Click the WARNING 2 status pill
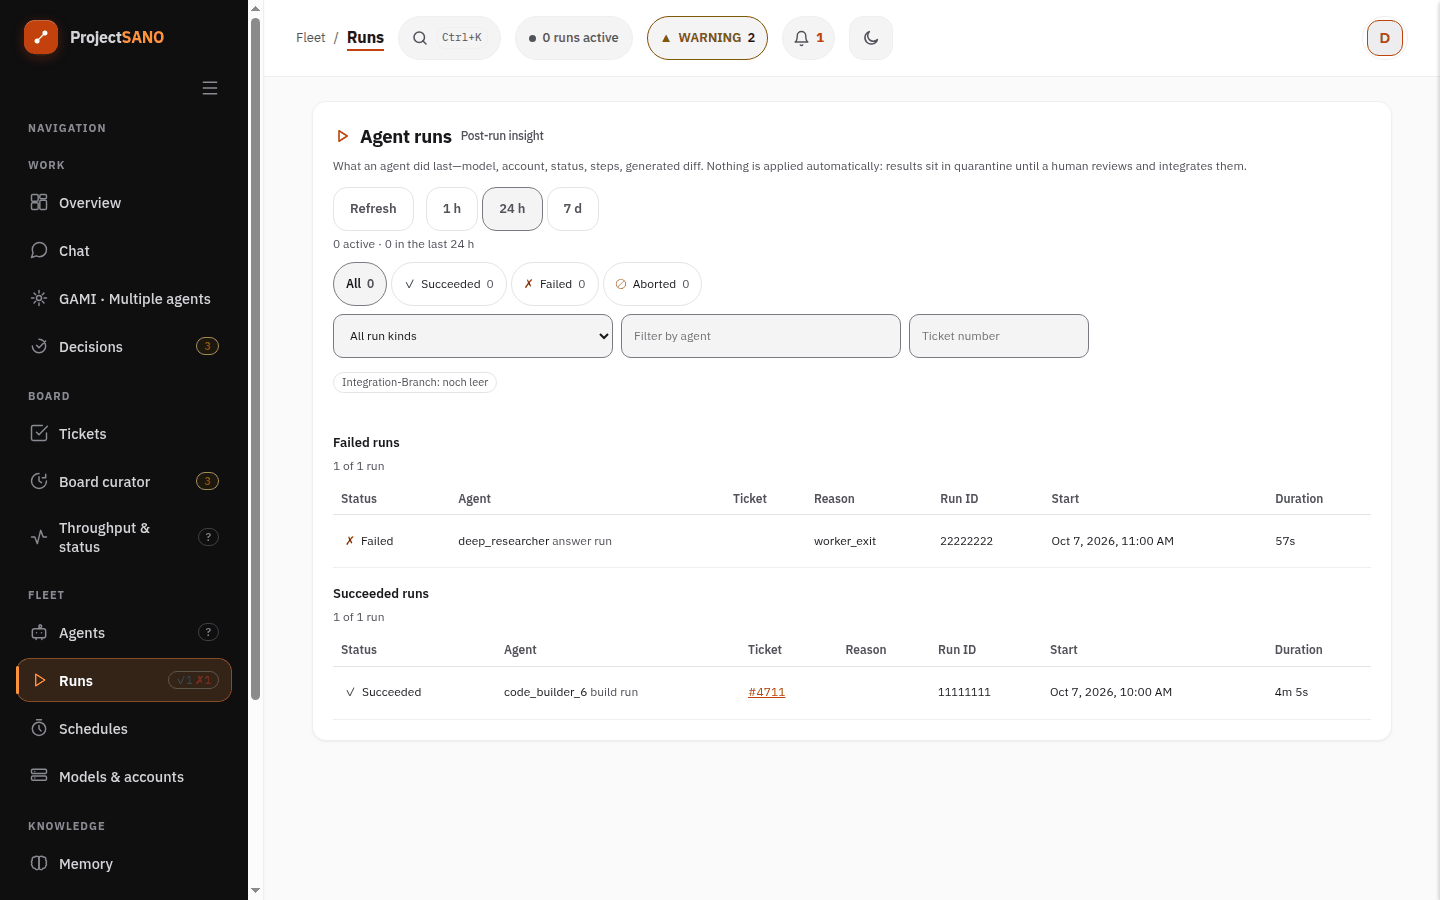The width and height of the screenshot is (1440, 900). click(707, 38)
